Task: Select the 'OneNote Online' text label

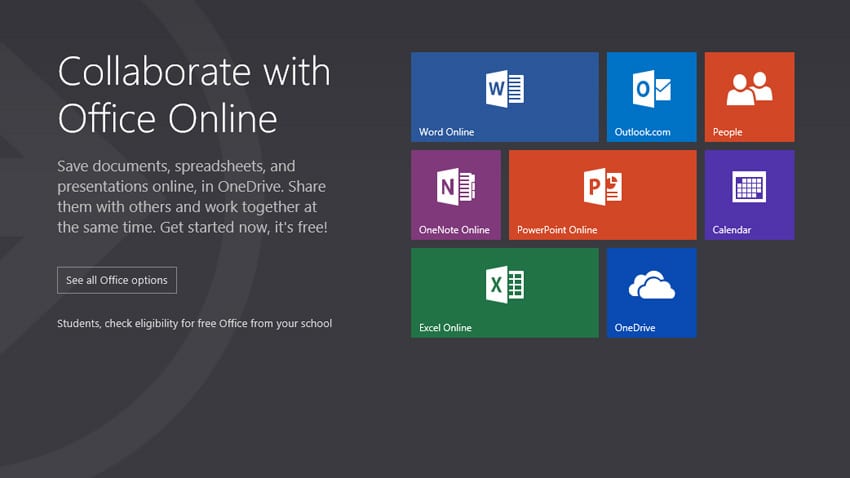Action: click(454, 230)
